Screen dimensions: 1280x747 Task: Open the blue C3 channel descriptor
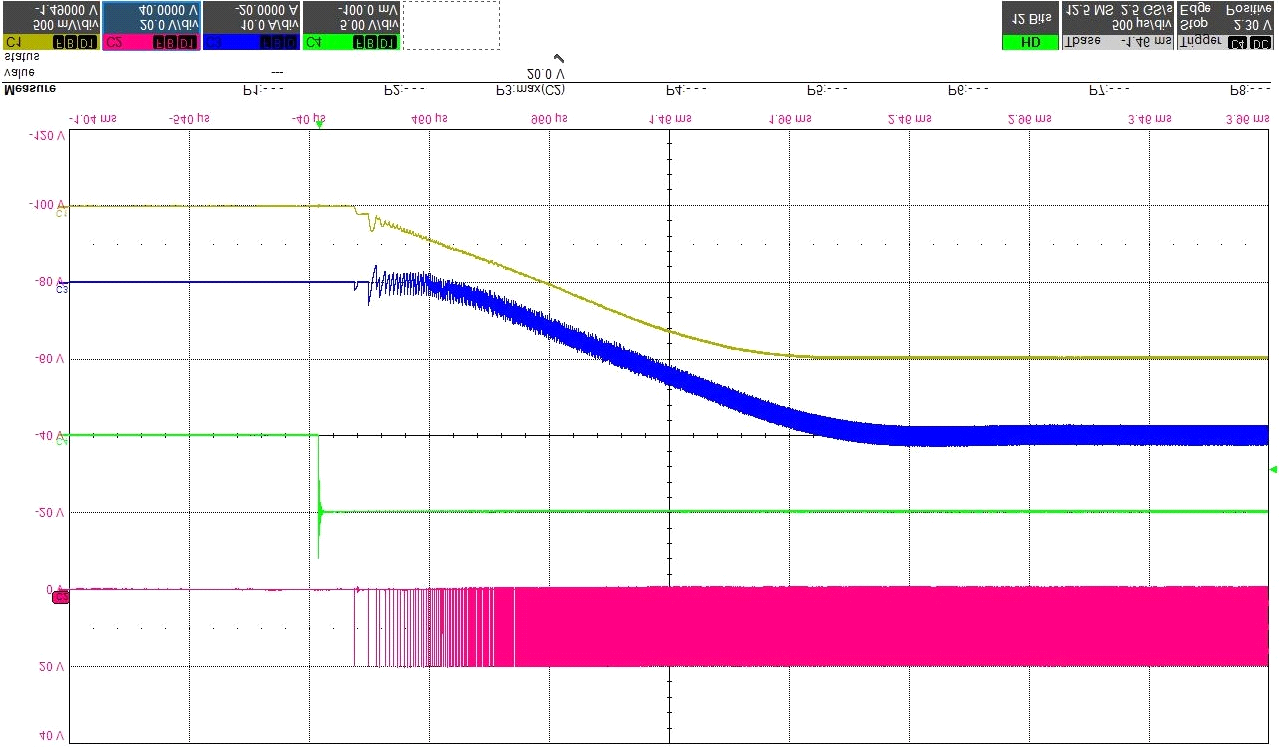click(250, 25)
